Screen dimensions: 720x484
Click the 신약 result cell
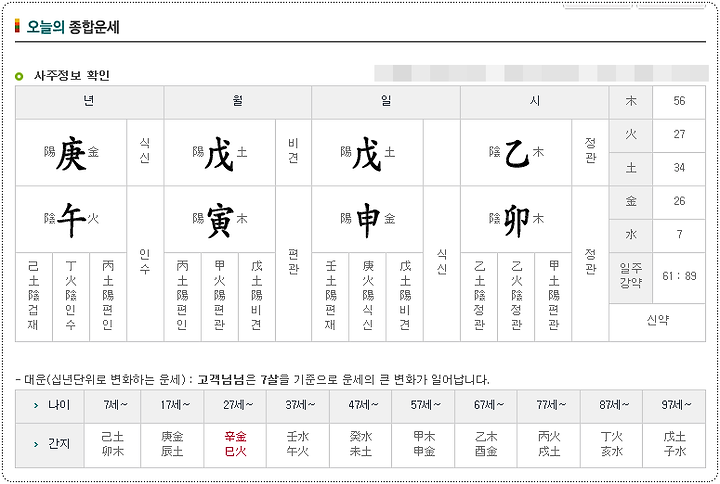pos(658,321)
